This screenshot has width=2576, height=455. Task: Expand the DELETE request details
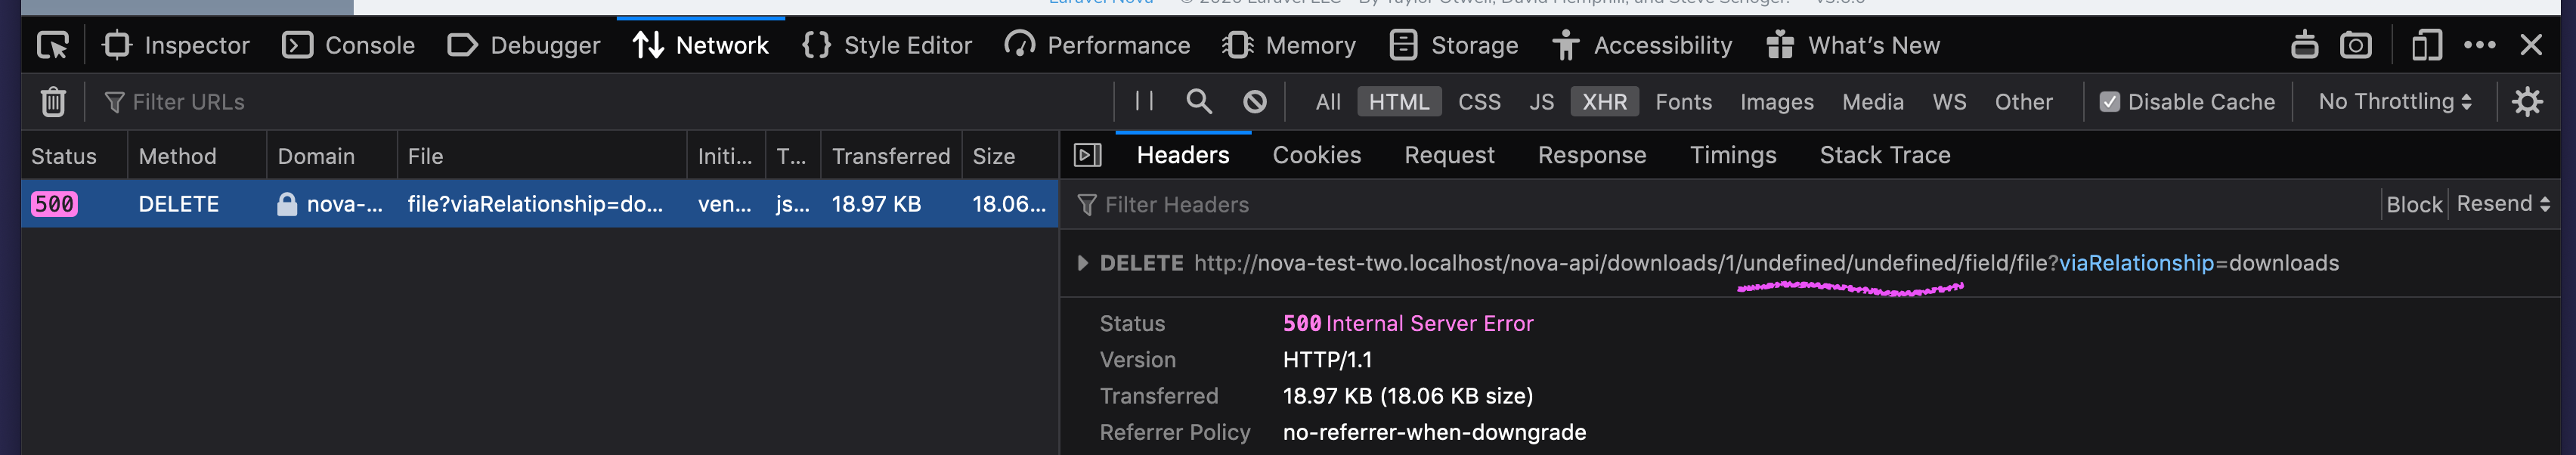pos(1082,263)
